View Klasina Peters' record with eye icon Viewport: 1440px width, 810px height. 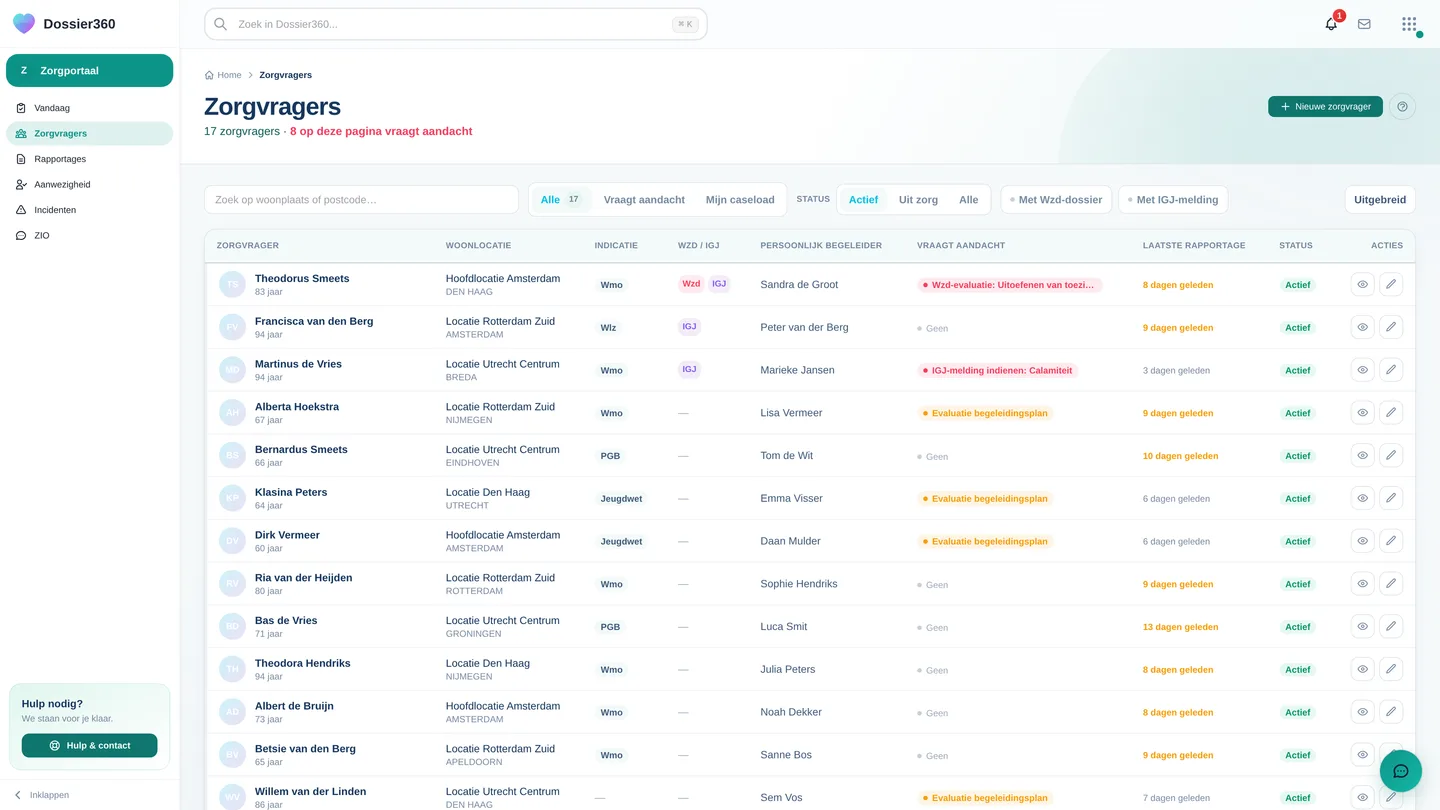pyautogui.click(x=1362, y=498)
